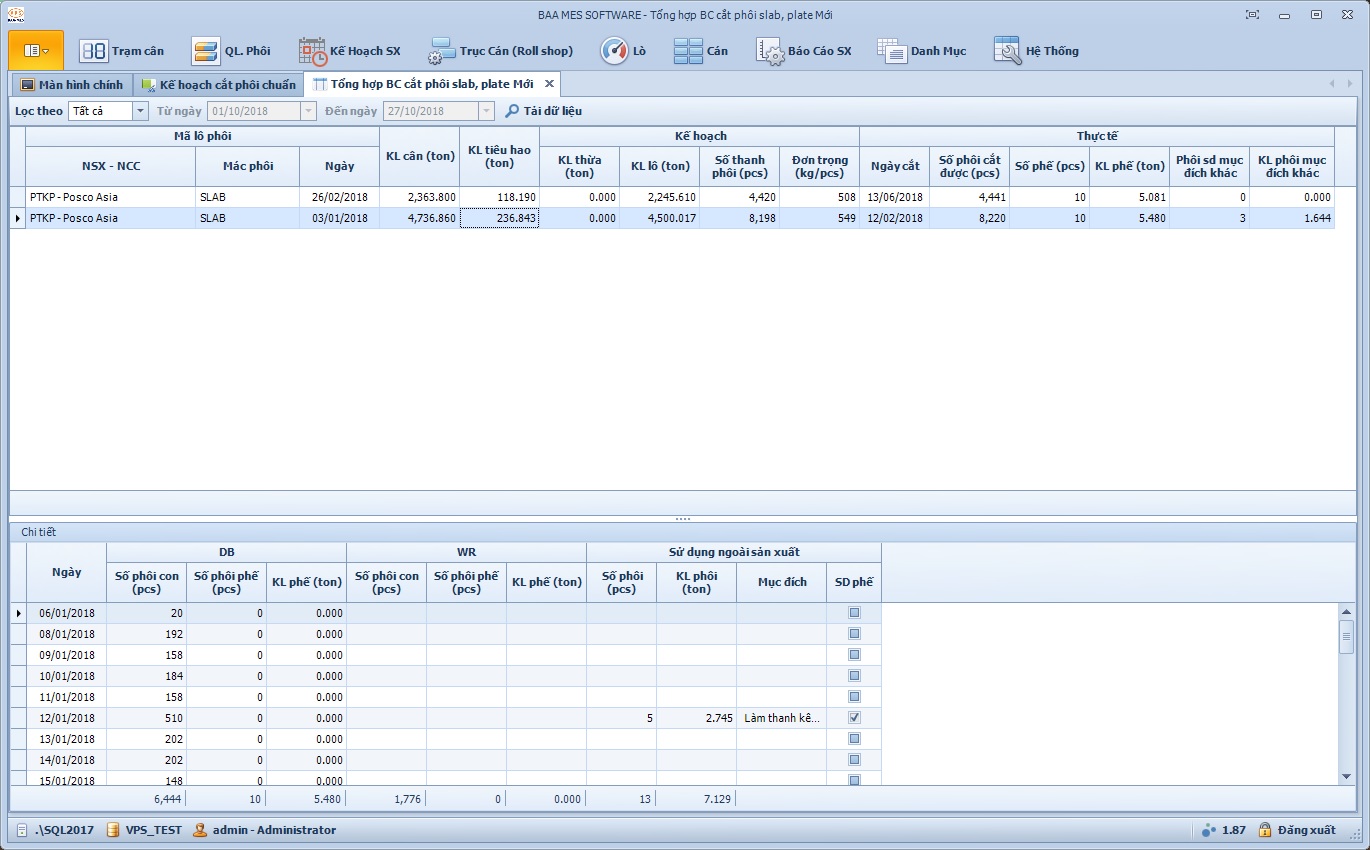Switch to Kế hoạch cắt phôi chuẩn tab
This screenshot has height=850, width=1370.
pyautogui.click(x=218, y=85)
